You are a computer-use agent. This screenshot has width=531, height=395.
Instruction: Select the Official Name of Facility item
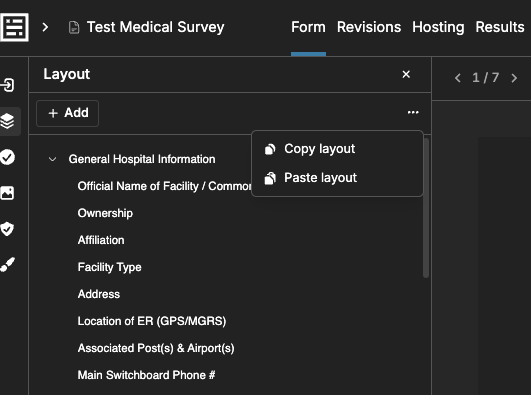click(x=165, y=186)
